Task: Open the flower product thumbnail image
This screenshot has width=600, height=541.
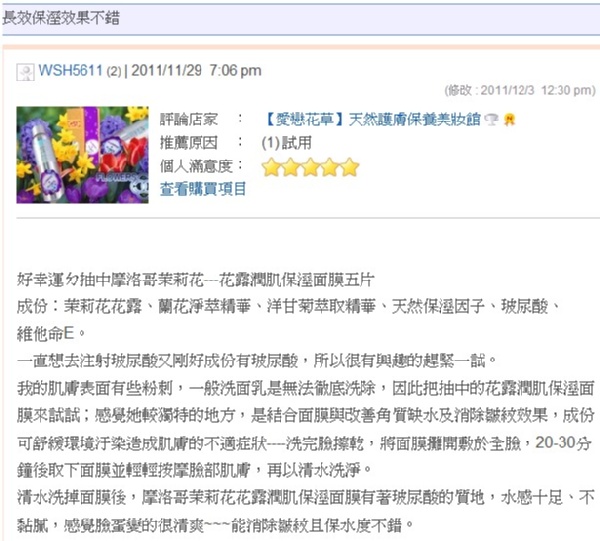Action: coord(82,155)
